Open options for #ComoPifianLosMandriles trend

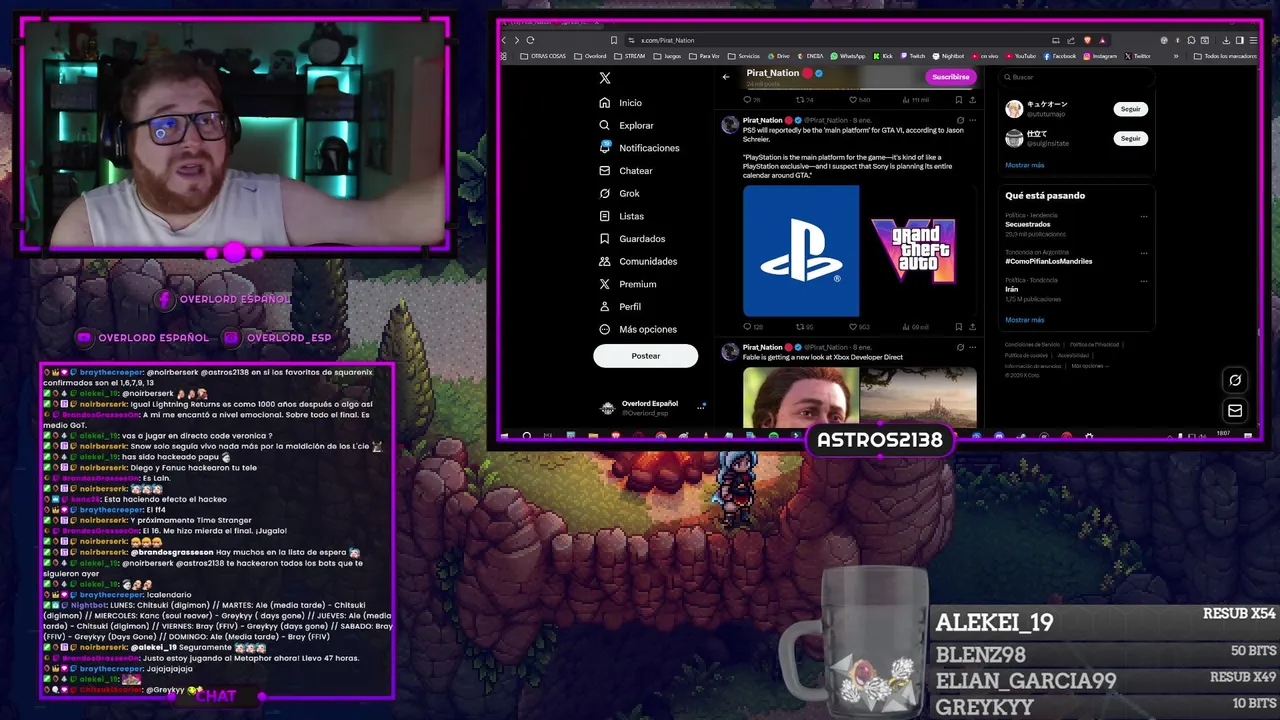1144,252
